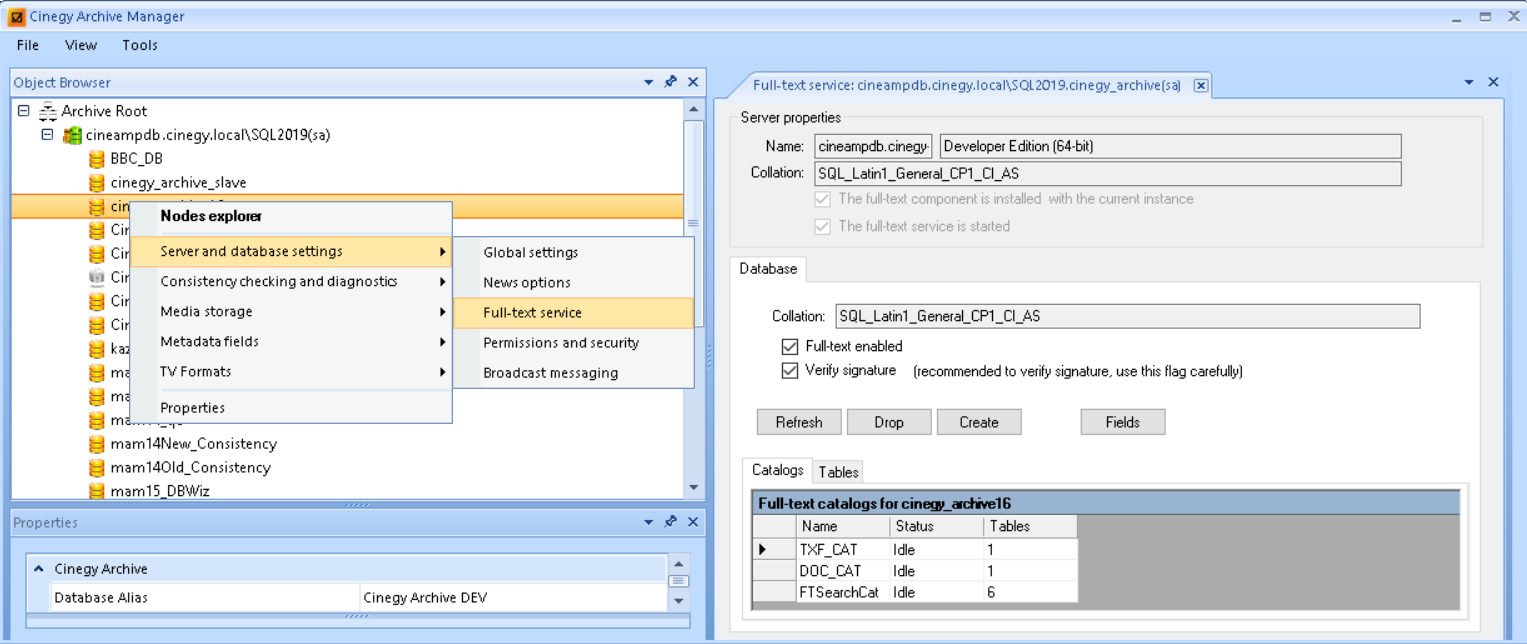Open the File menu
This screenshot has width=1527, height=644.
click(28, 45)
